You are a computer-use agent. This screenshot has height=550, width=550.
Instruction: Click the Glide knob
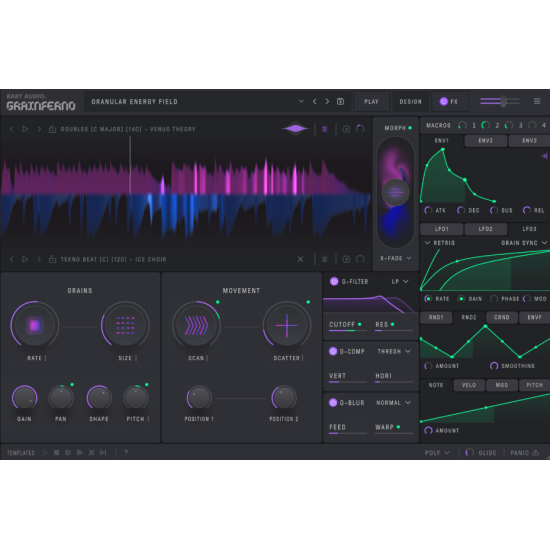(x=469, y=452)
